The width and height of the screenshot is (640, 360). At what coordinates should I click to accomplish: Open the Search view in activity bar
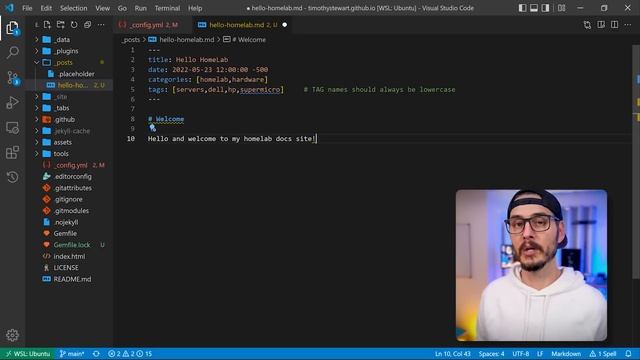tap(12, 52)
